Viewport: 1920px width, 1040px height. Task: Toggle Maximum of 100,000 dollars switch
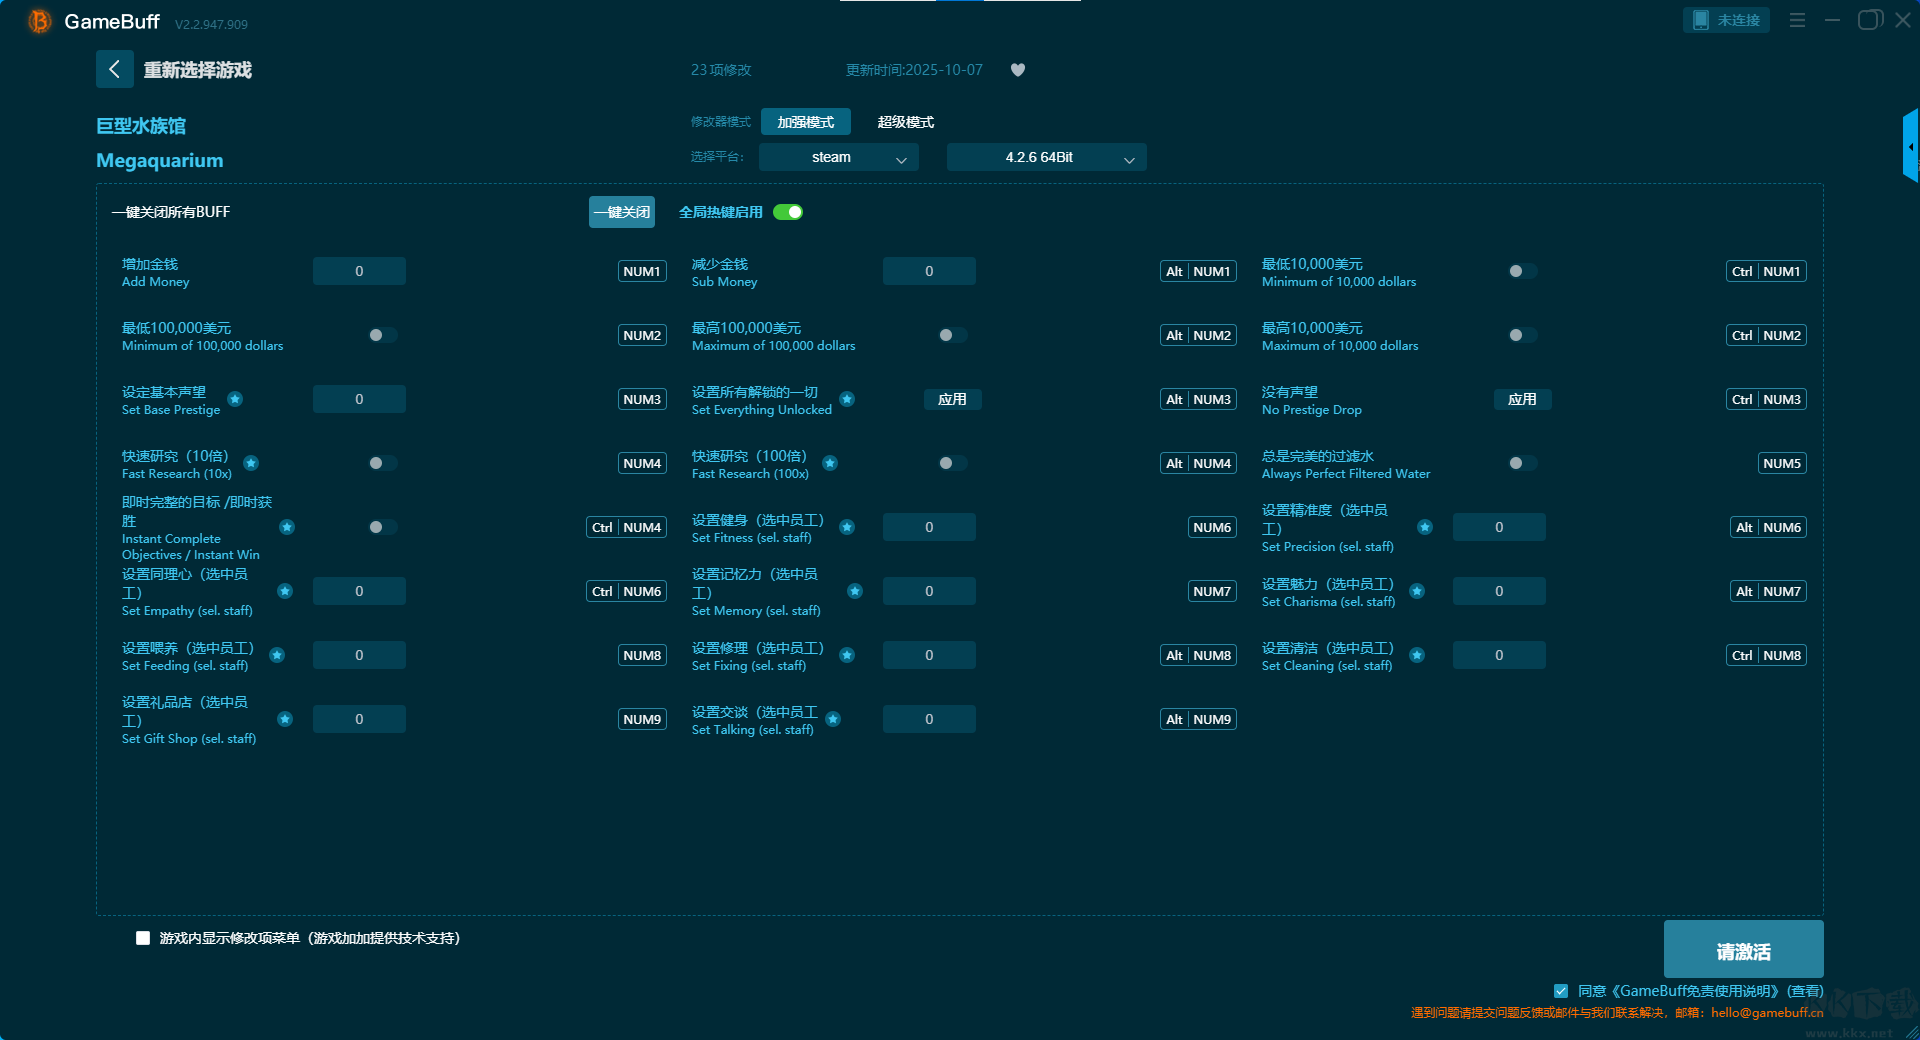click(x=953, y=335)
